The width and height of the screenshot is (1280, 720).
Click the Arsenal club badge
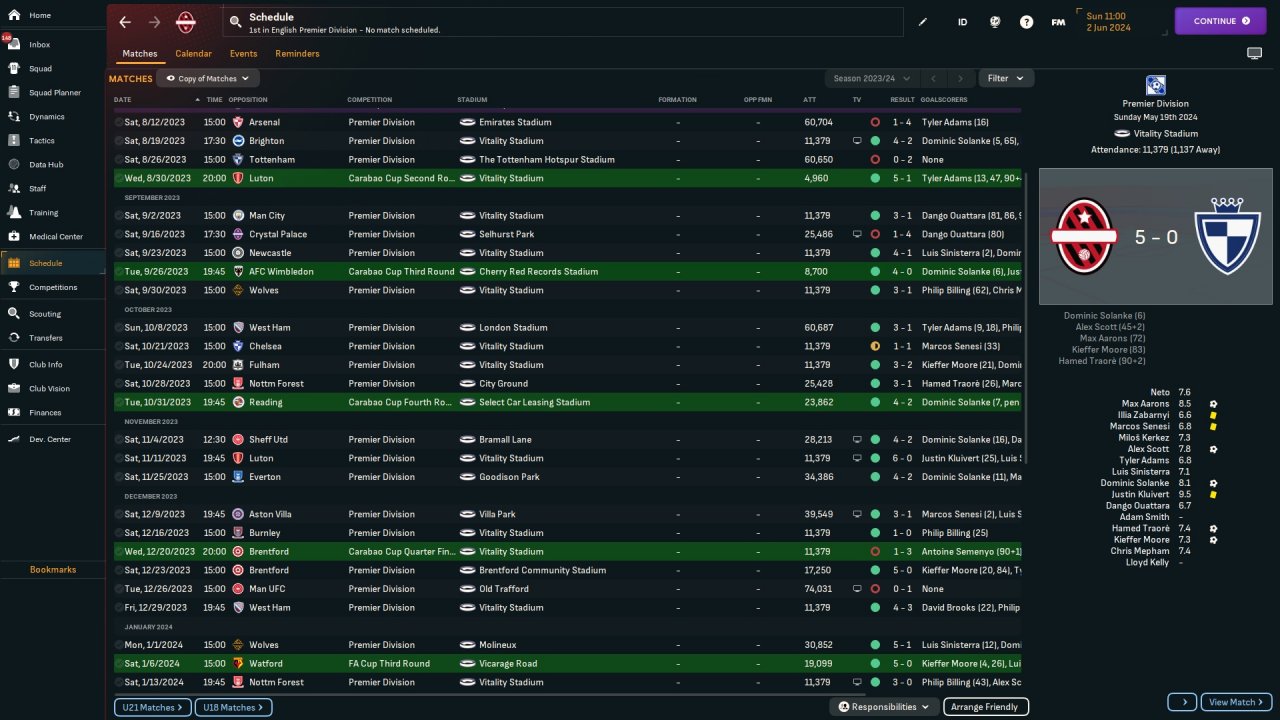point(238,122)
